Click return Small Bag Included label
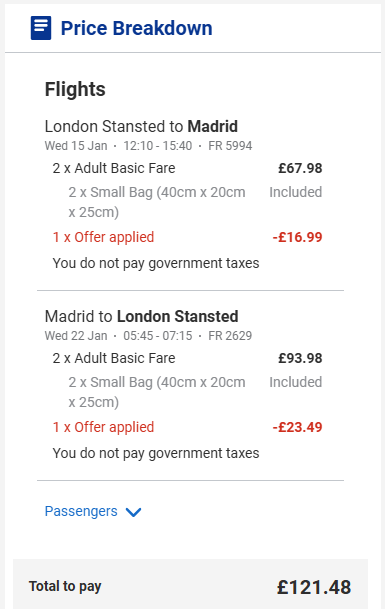The width and height of the screenshot is (385, 609). [x=296, y=382]
